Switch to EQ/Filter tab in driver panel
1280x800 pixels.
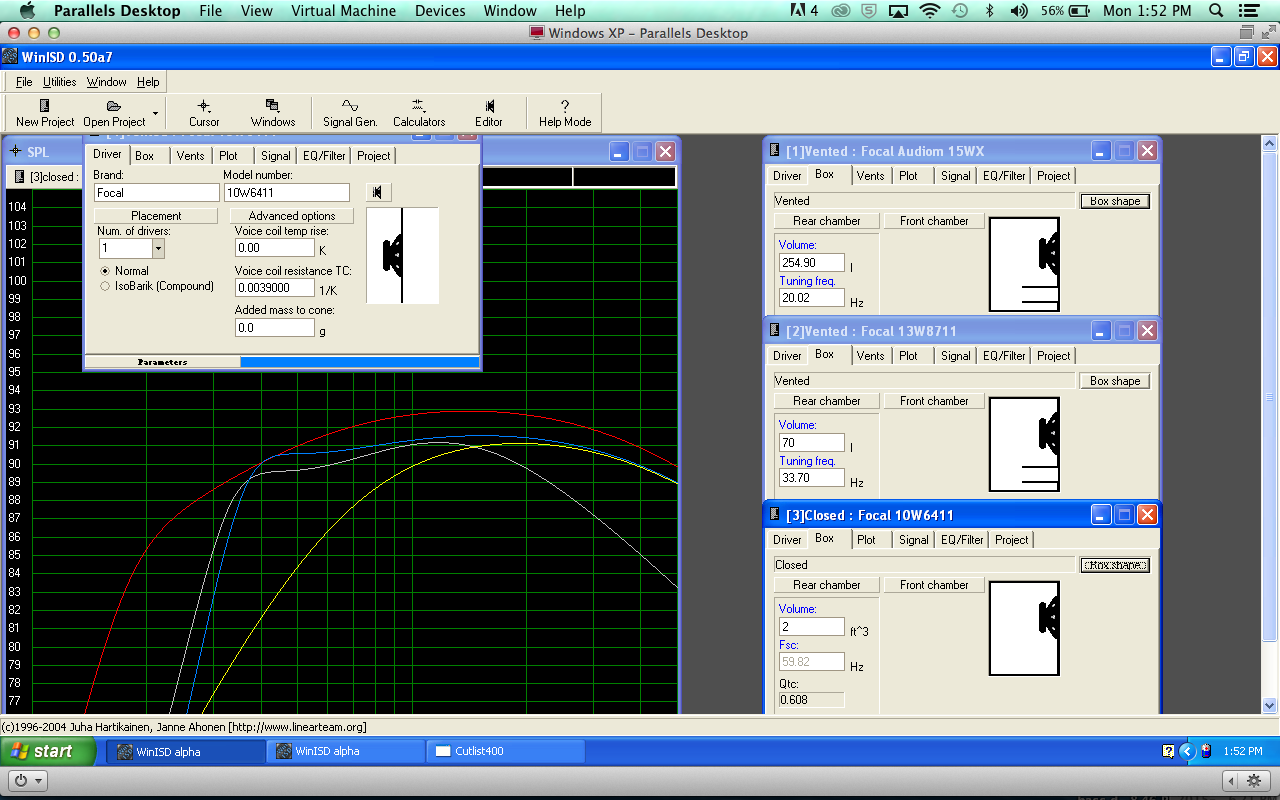coord(324,155)
